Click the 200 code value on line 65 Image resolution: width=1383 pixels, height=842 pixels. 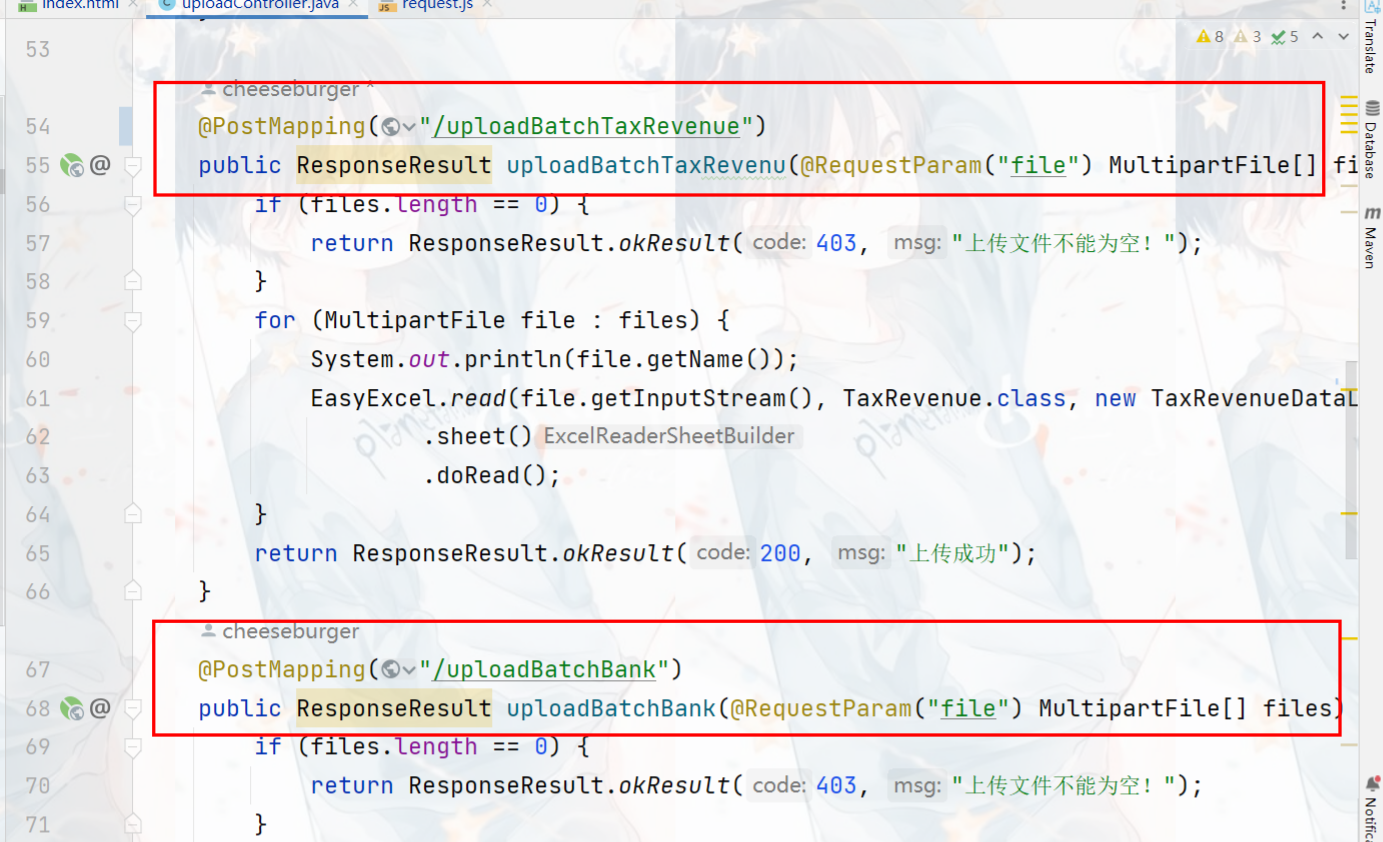[x=781, y=553]
